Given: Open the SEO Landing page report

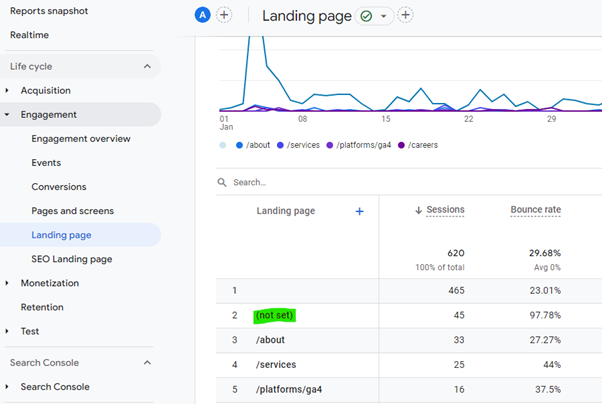Looking at the screenshot, I should point(71,259).
